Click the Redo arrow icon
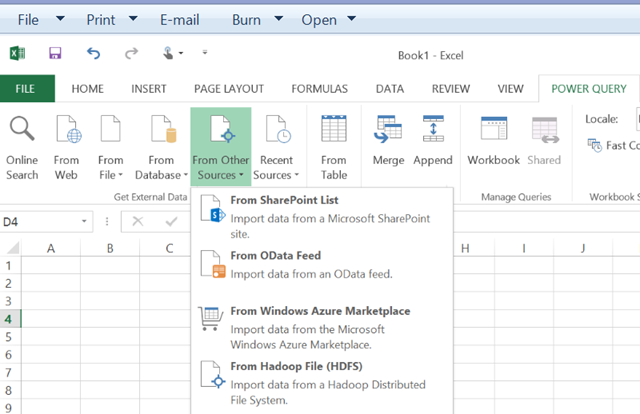The width and height of the screenshot is (640, 414). 131,53
